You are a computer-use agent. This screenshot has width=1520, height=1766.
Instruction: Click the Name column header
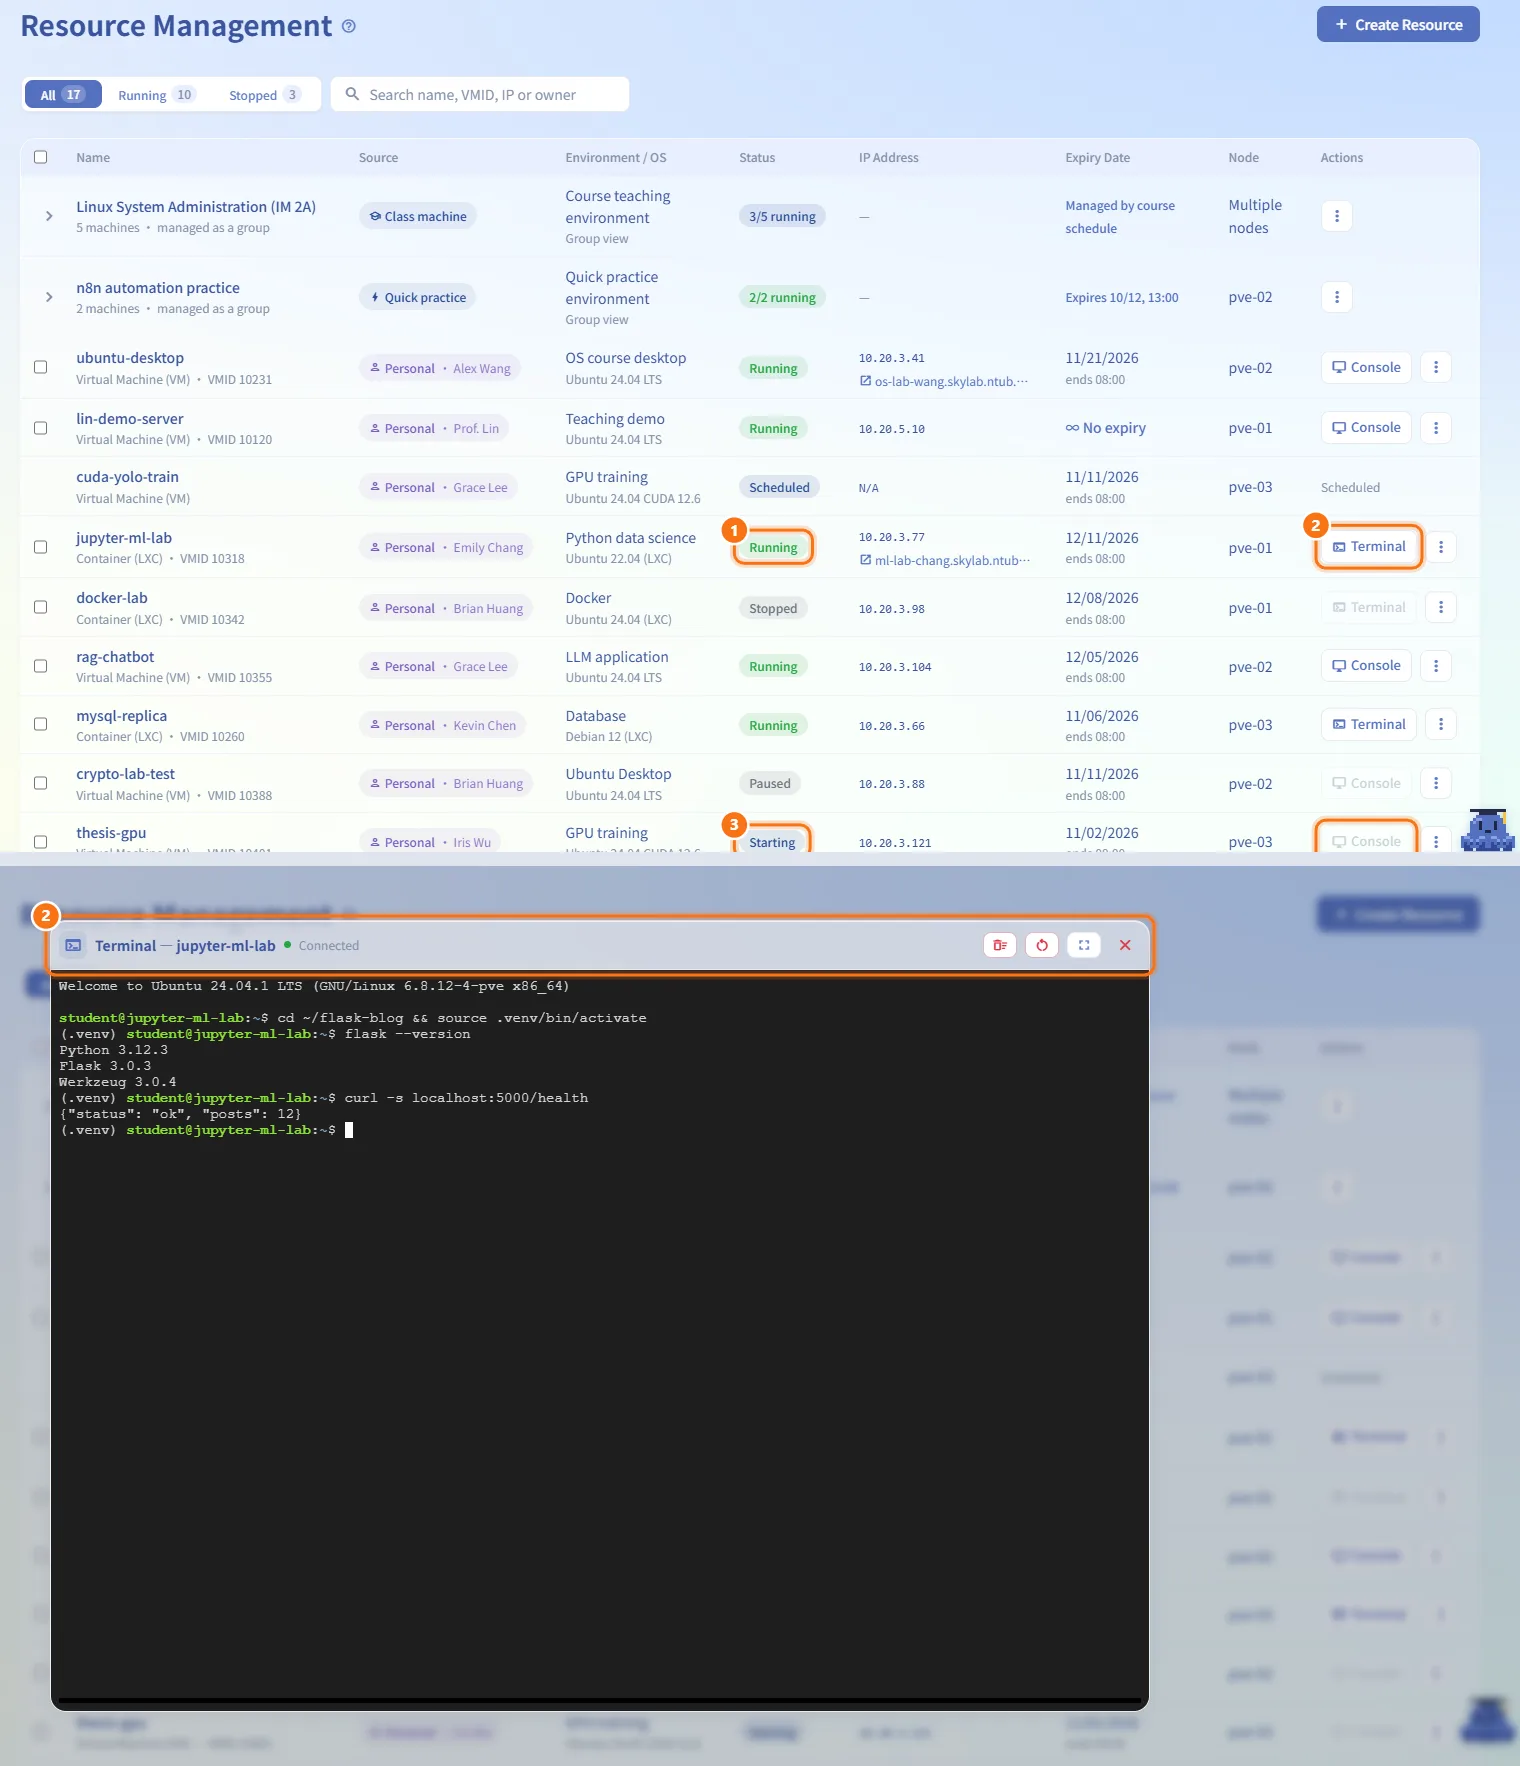point(93,157)
